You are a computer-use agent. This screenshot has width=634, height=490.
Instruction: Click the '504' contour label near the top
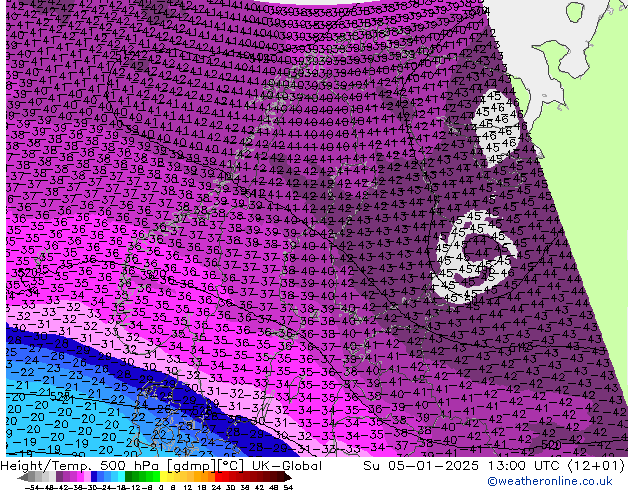480,11
